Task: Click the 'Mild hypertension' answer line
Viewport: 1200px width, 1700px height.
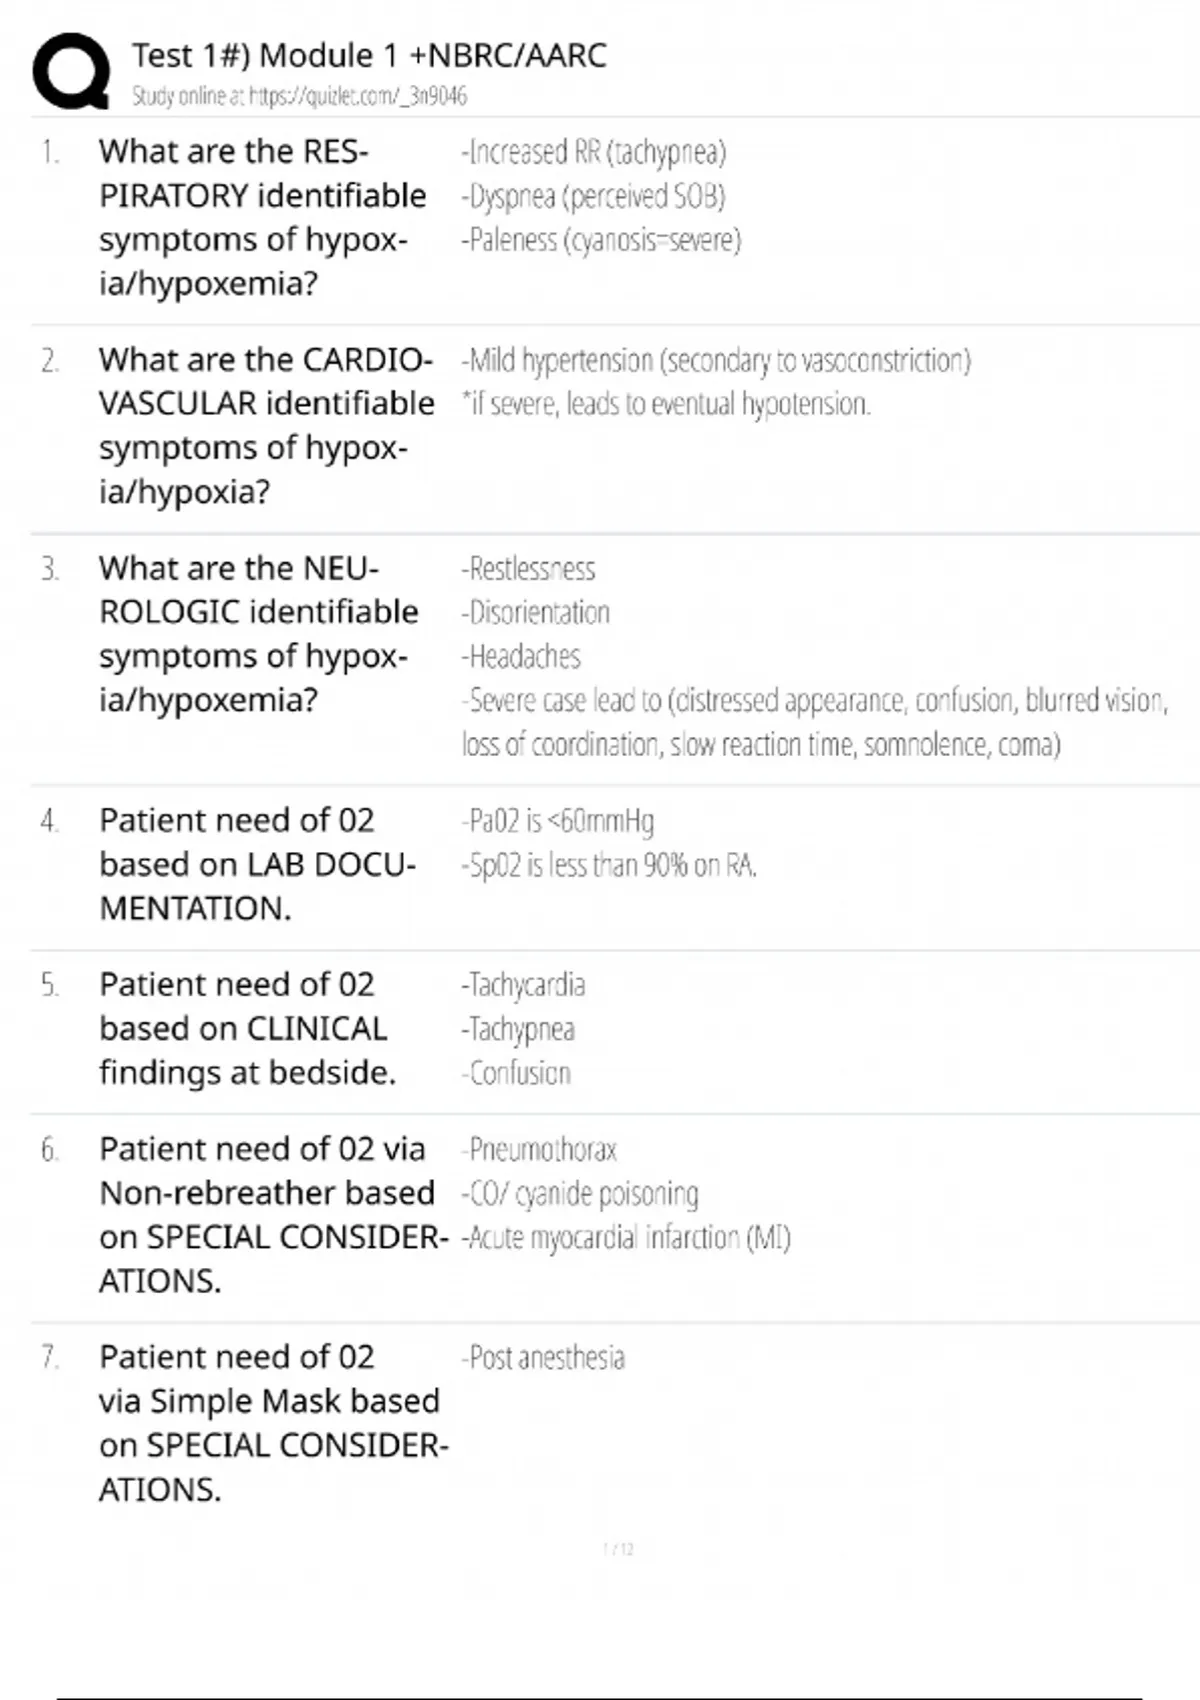Action: point(715,360)
